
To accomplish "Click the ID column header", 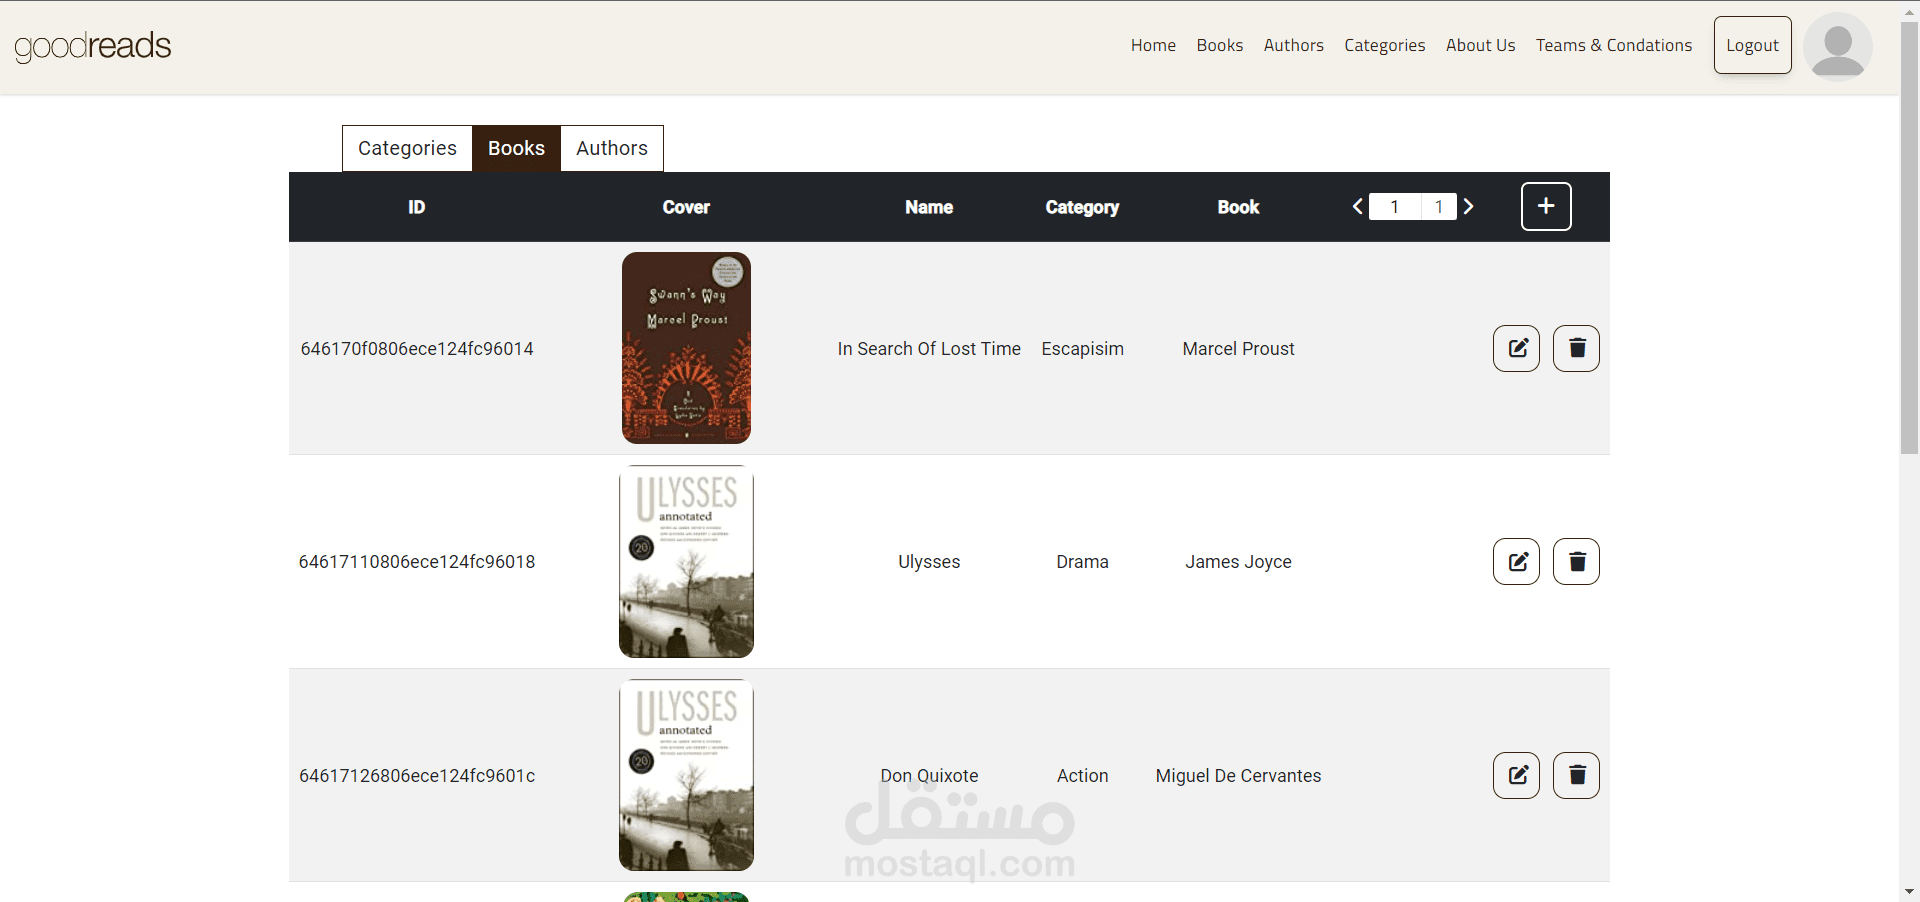I will pos(417,207).
